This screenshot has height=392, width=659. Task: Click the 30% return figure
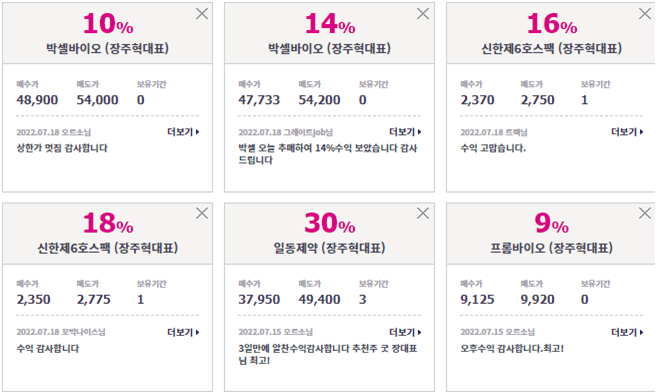coord(330,223)
